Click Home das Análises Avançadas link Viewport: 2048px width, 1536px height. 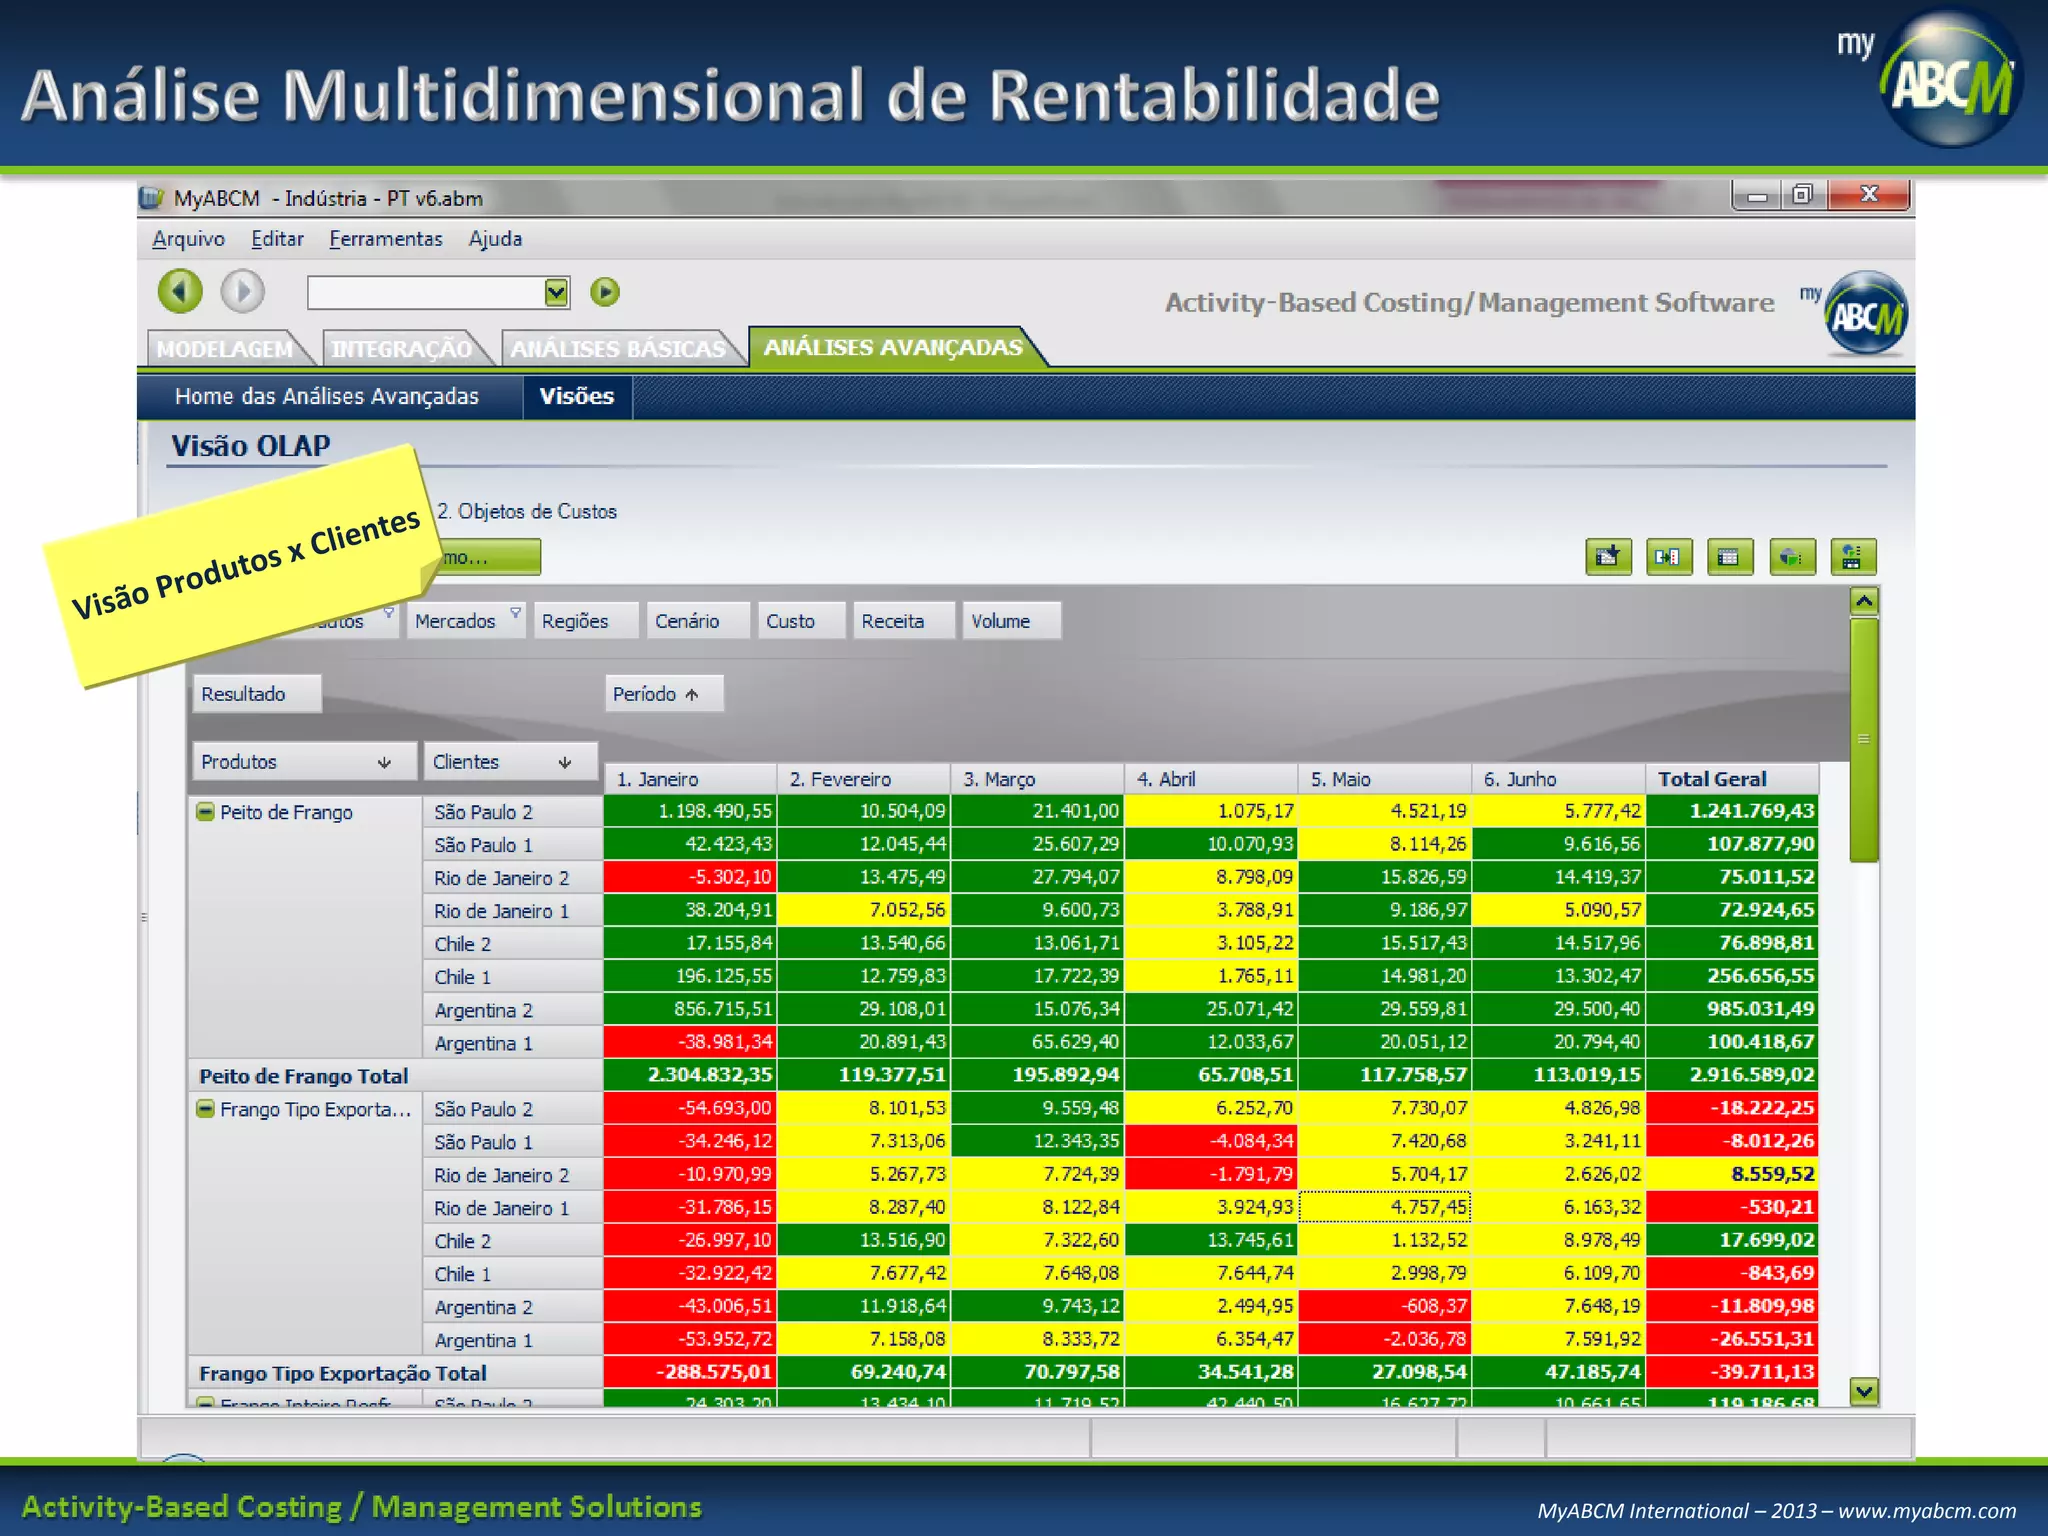point(327,397)
